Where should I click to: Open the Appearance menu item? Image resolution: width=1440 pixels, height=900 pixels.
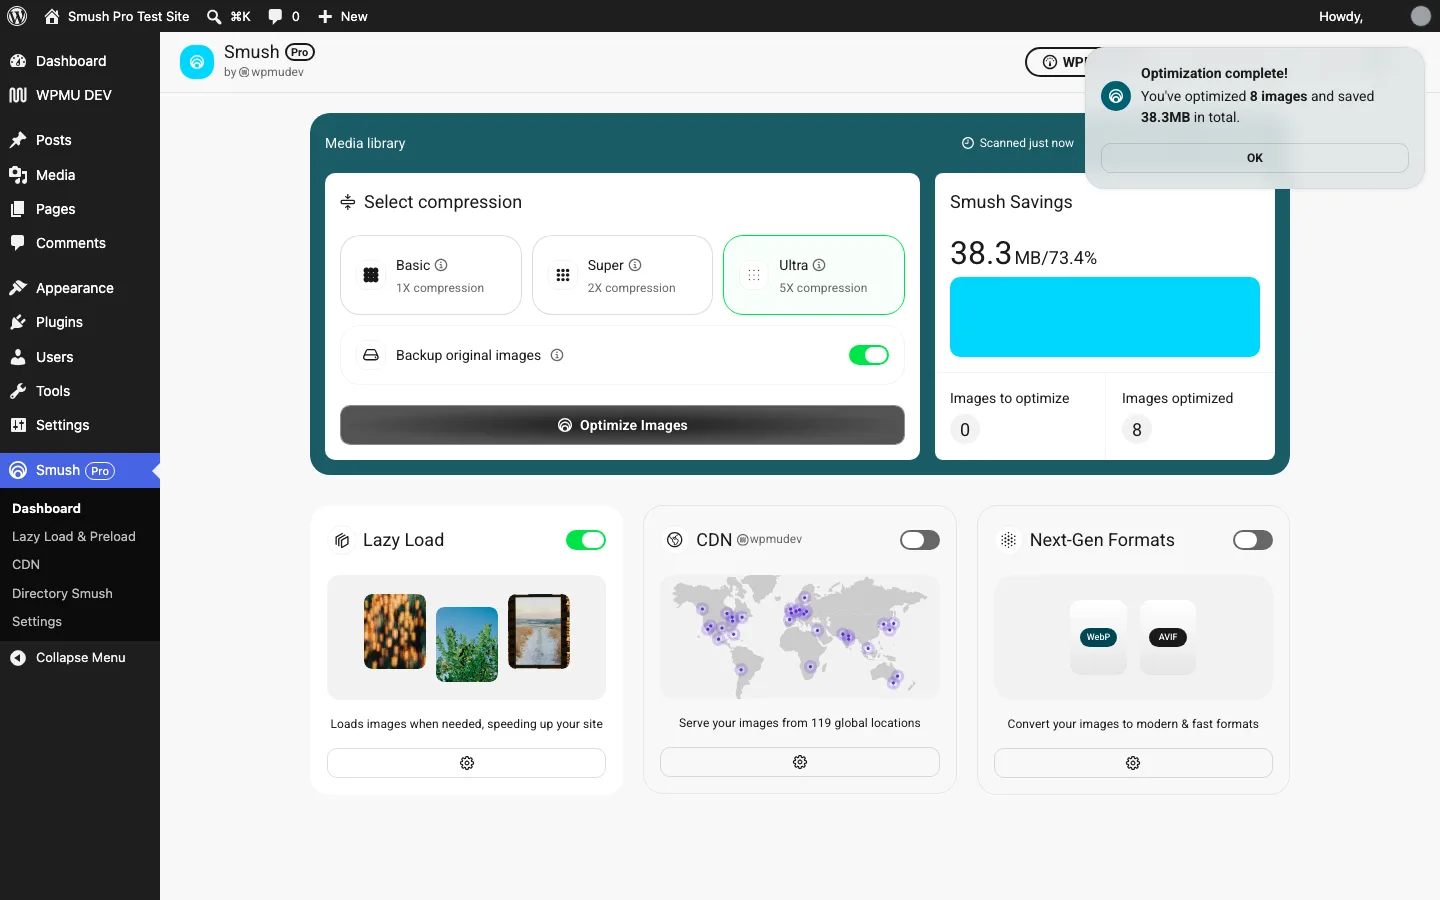[80, 288]
